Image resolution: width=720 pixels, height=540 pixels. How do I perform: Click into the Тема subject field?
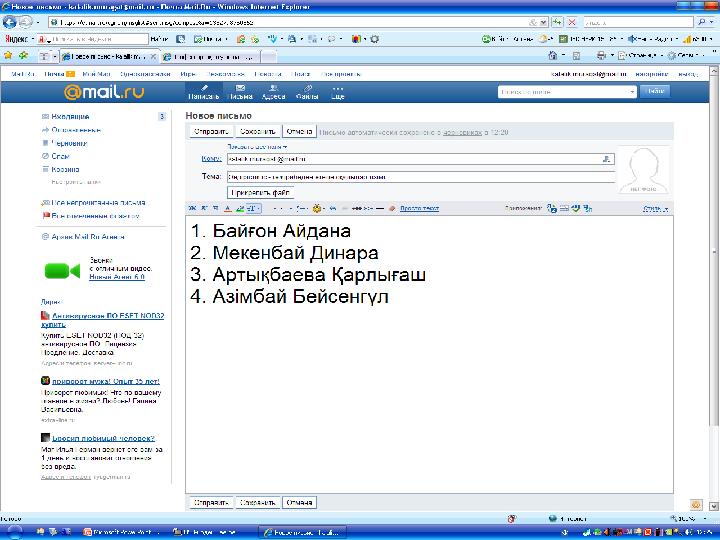coord(421,177)
